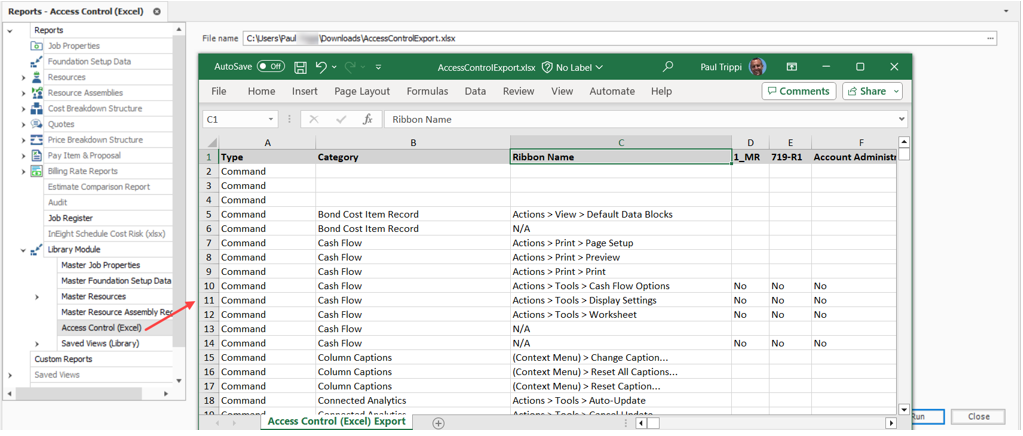Open the No Label sensitivity dropdown
This screenshot has height=436, width=1023.
tap(573, 67)
